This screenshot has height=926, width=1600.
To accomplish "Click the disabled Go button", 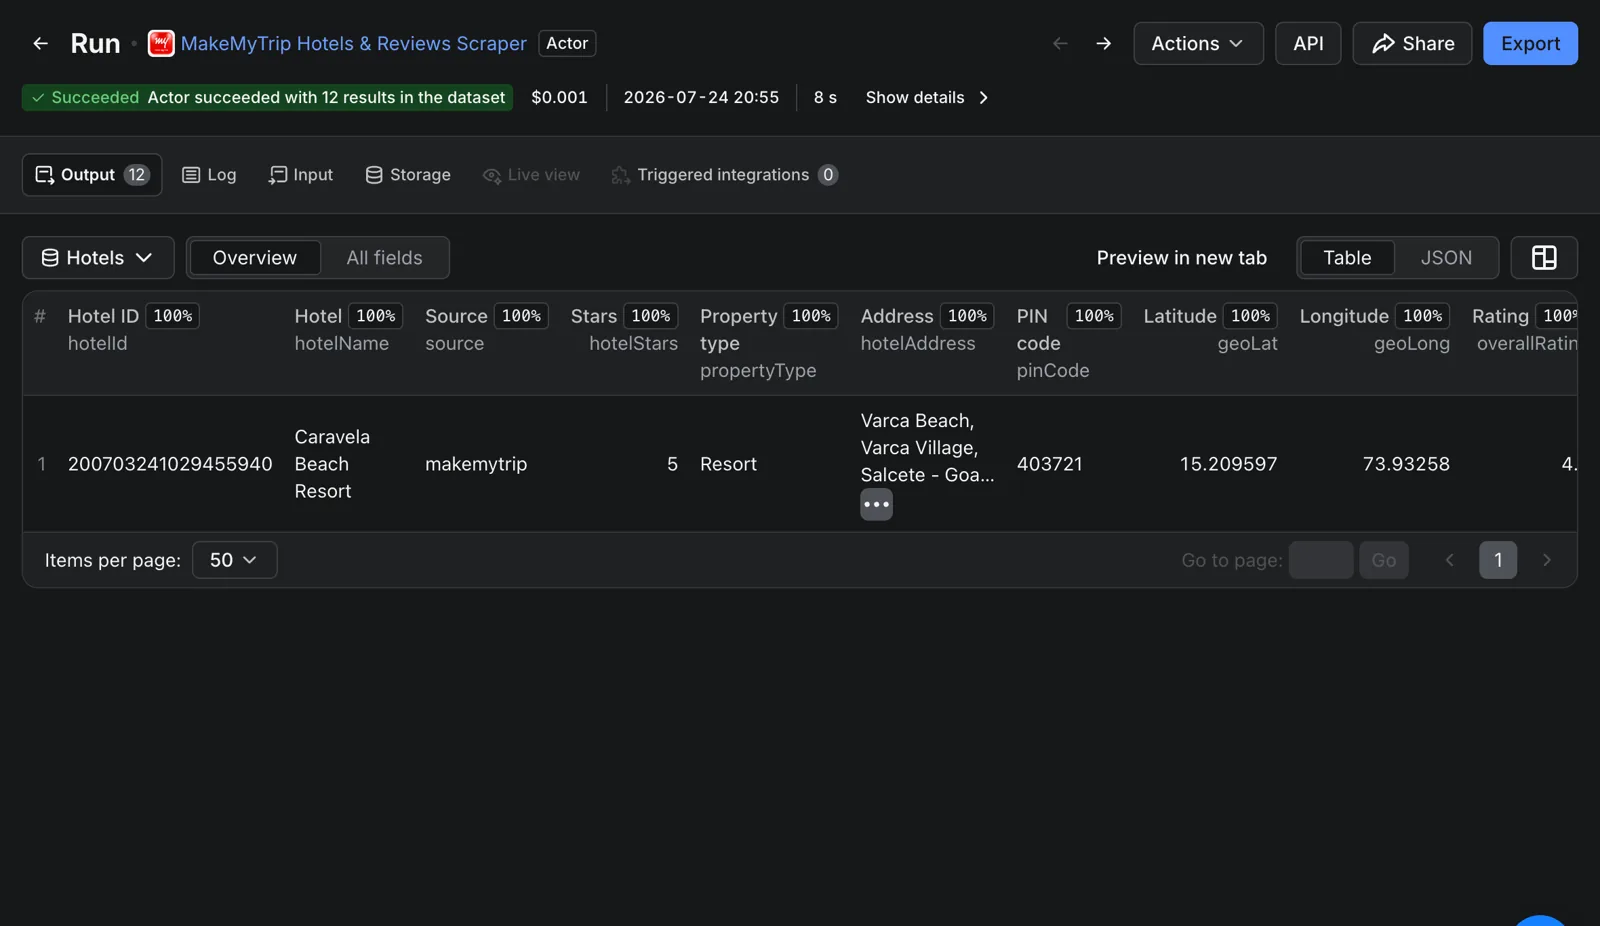I will point(1384,560).
